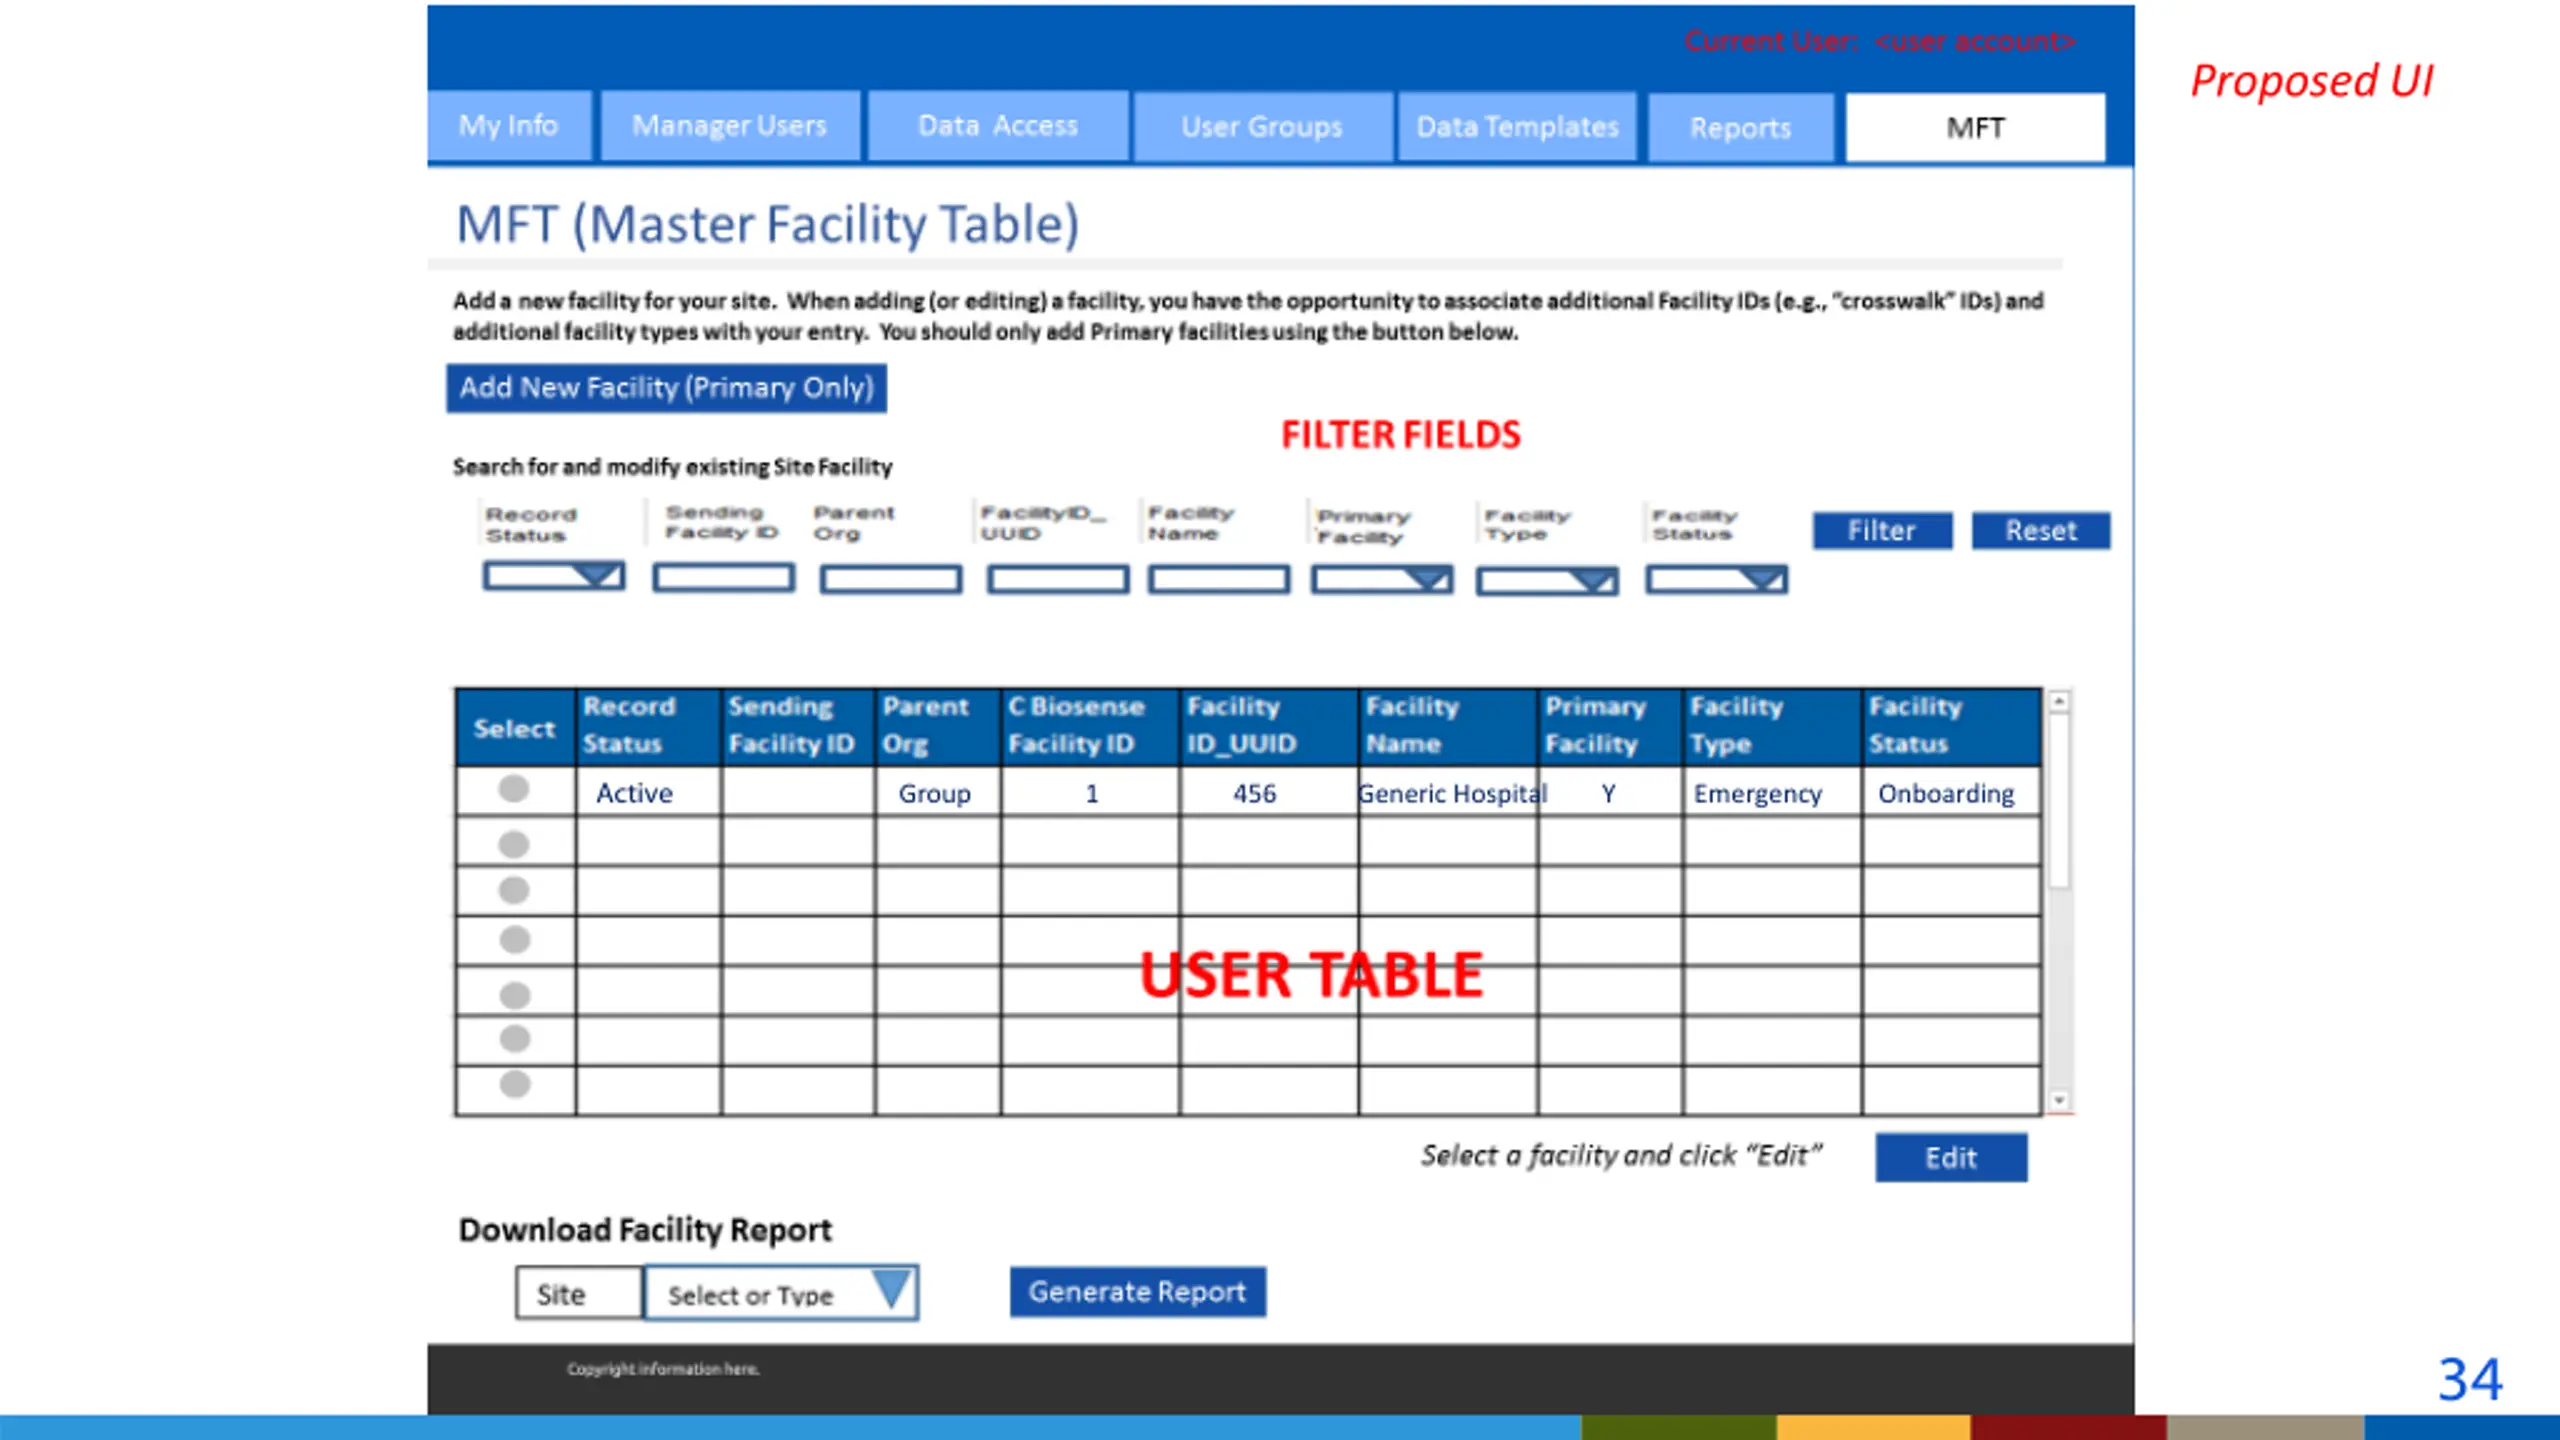Click the table scrollbar down arrow

(2059, 1100)
